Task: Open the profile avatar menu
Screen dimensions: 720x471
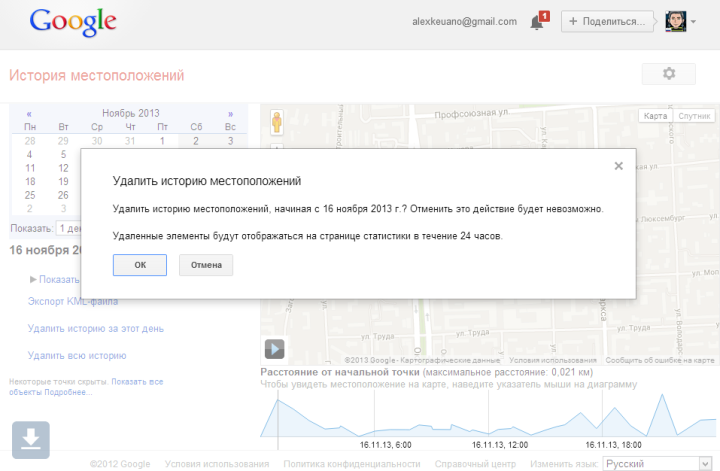Action: click(x=675, y=22)
